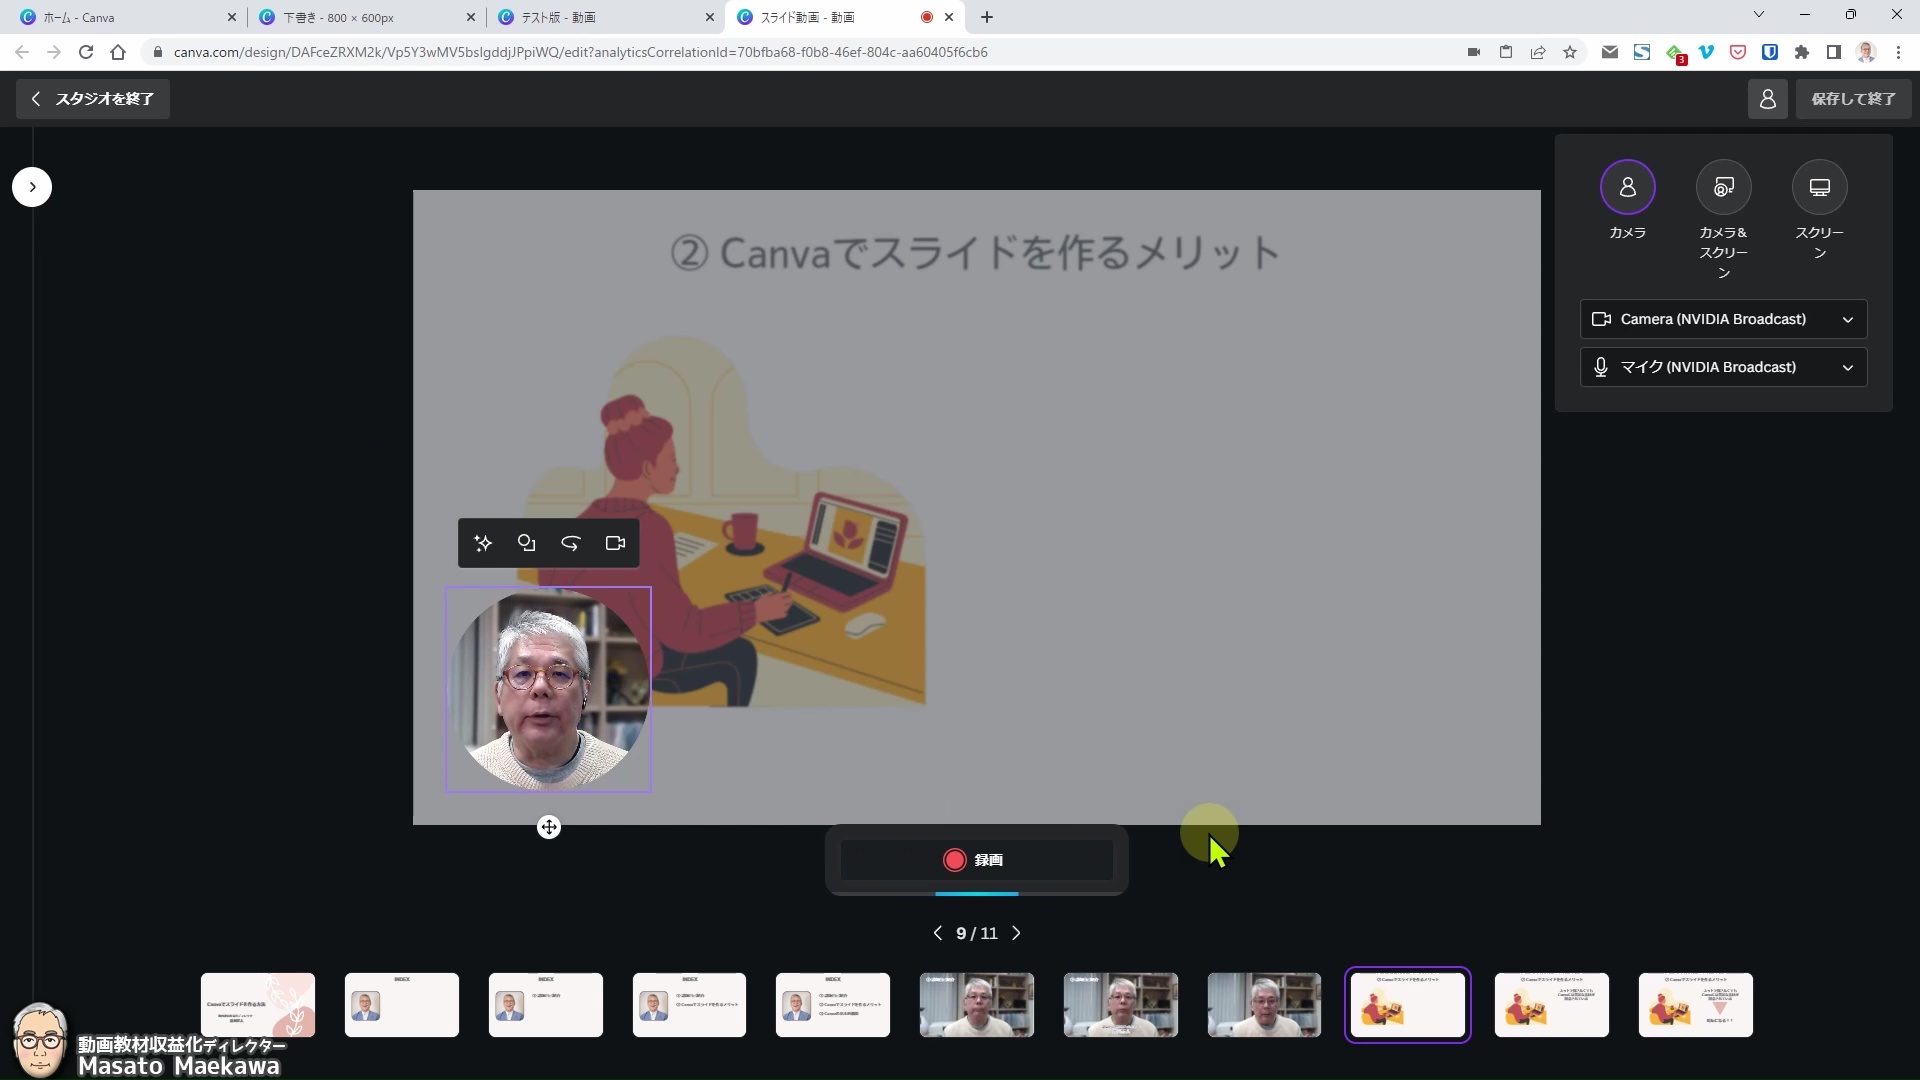Click the address bar URL
Viewport: 1920px width, 1080px height.
click(580, 52)
